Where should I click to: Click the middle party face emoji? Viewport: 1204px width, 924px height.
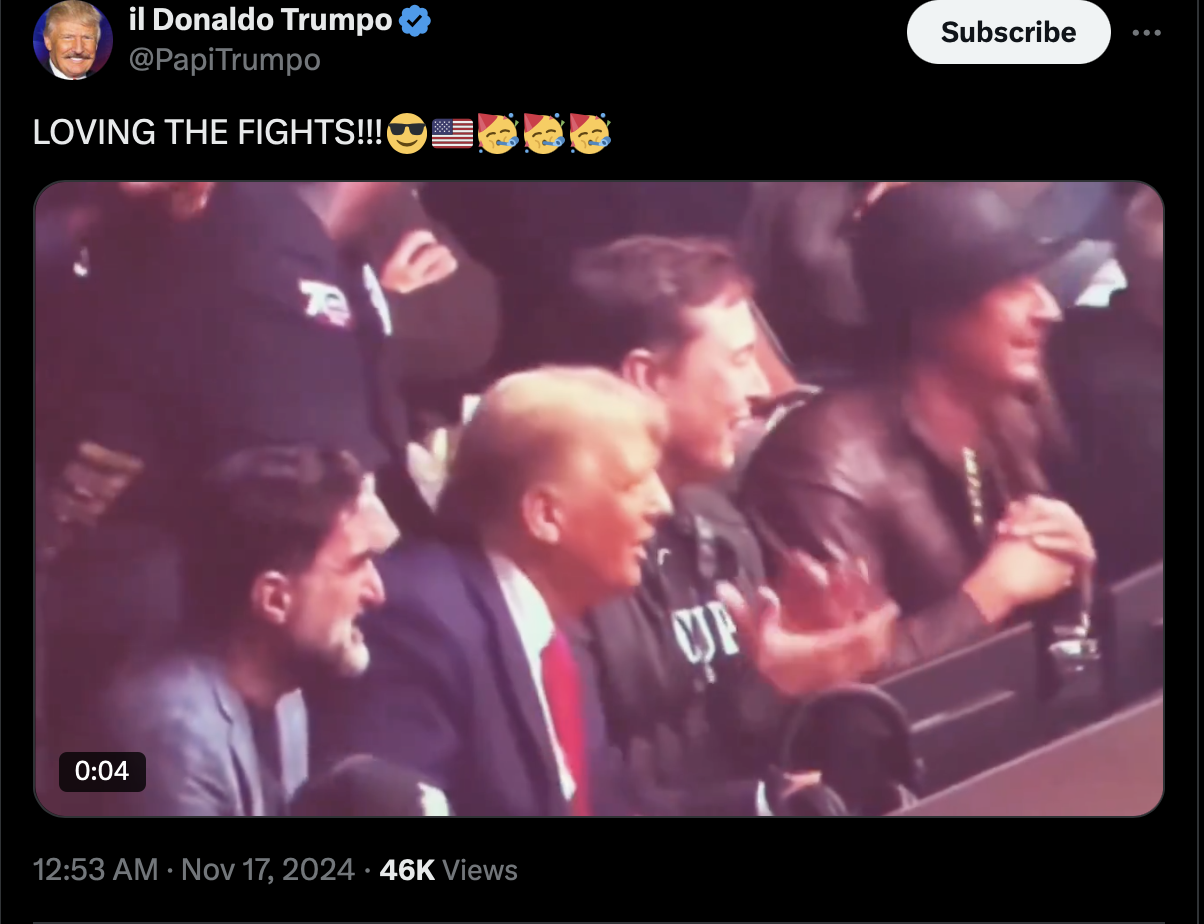coord(543,133)
